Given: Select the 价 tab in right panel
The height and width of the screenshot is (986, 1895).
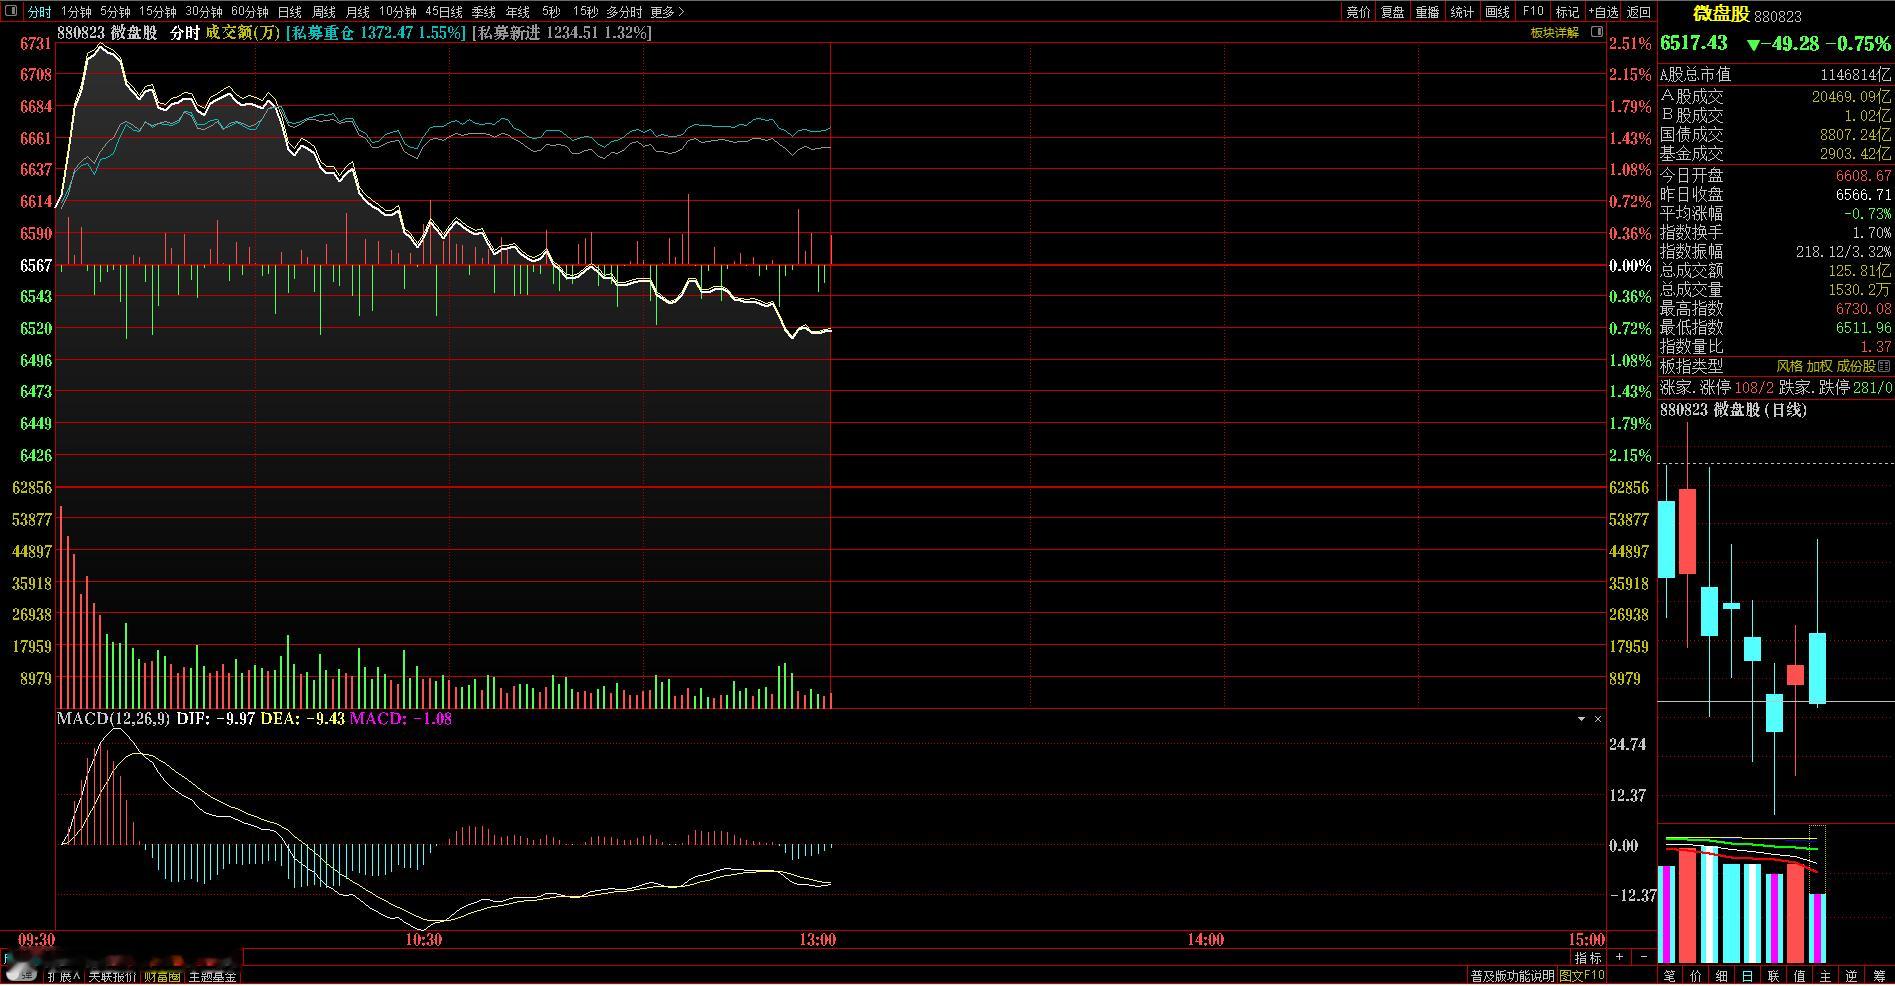Looking at the screenshot, I should pyautogui.click(x=1695, y=976).
